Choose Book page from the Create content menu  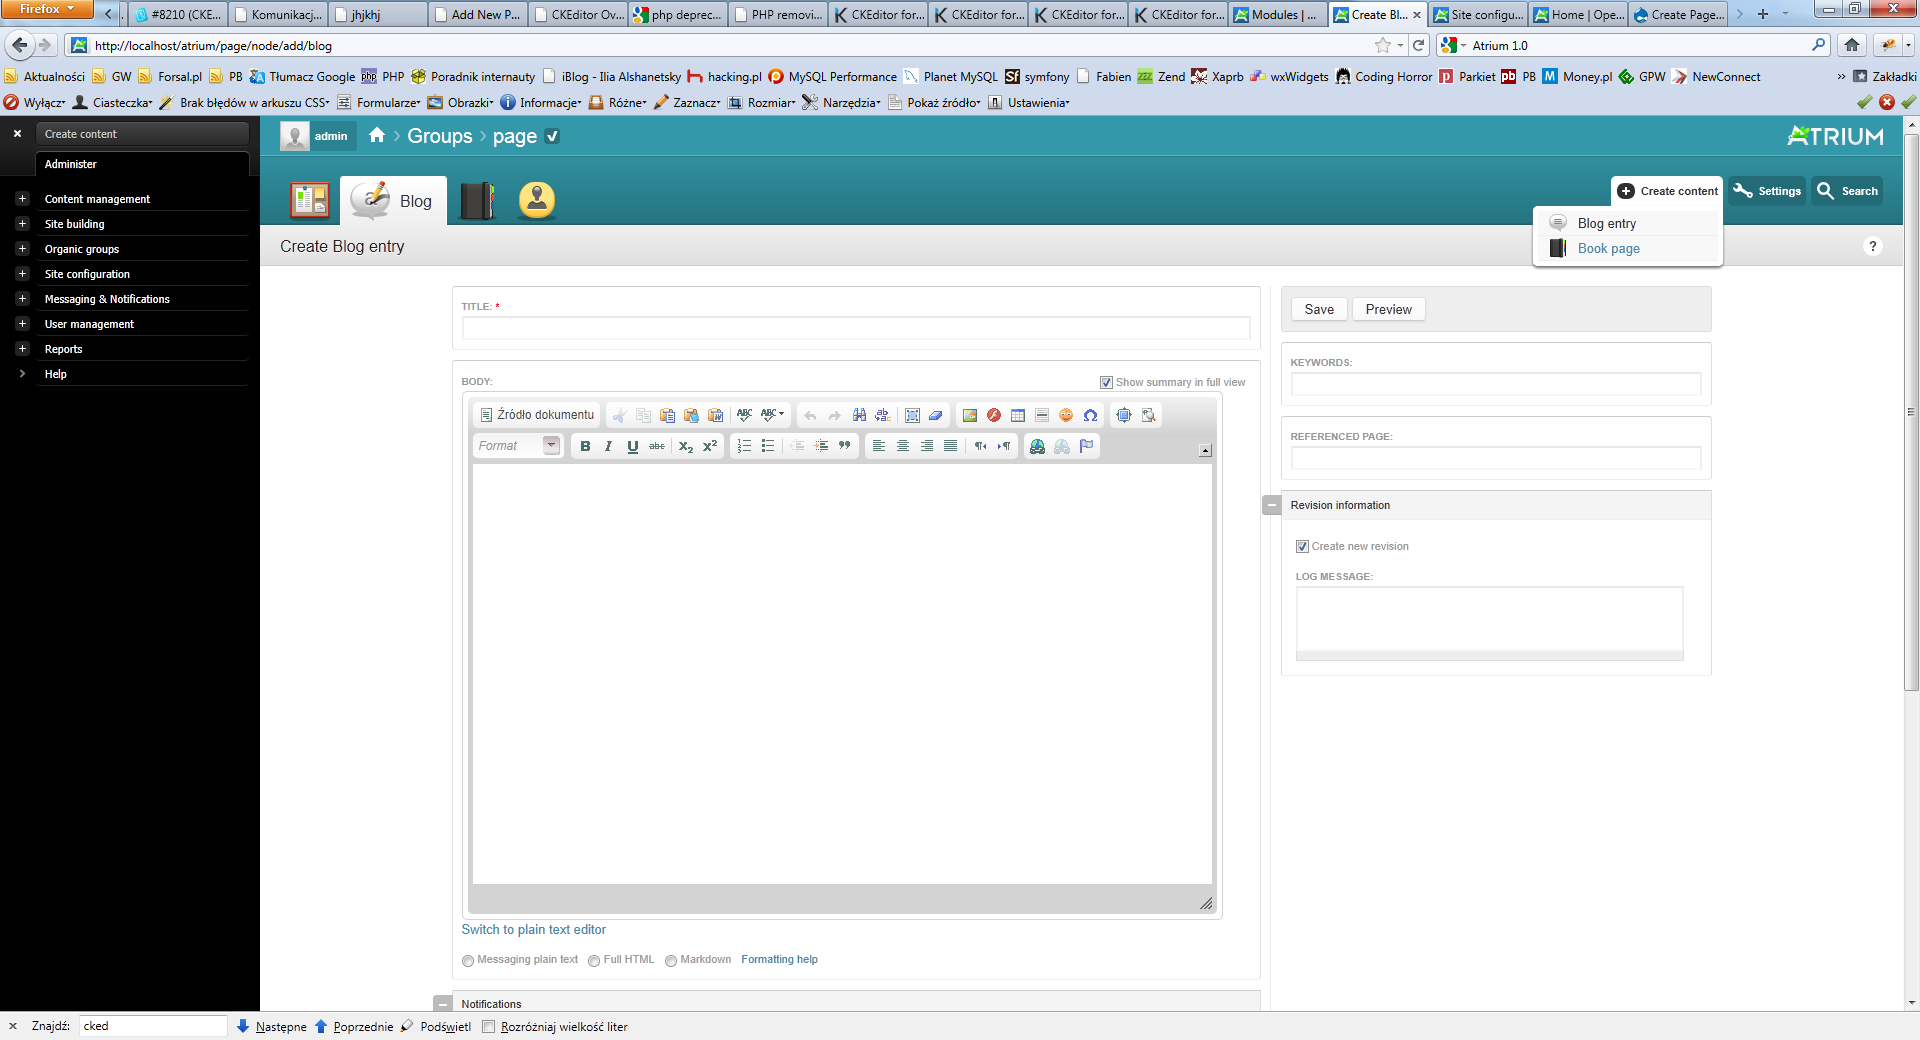pos(1608,249)
